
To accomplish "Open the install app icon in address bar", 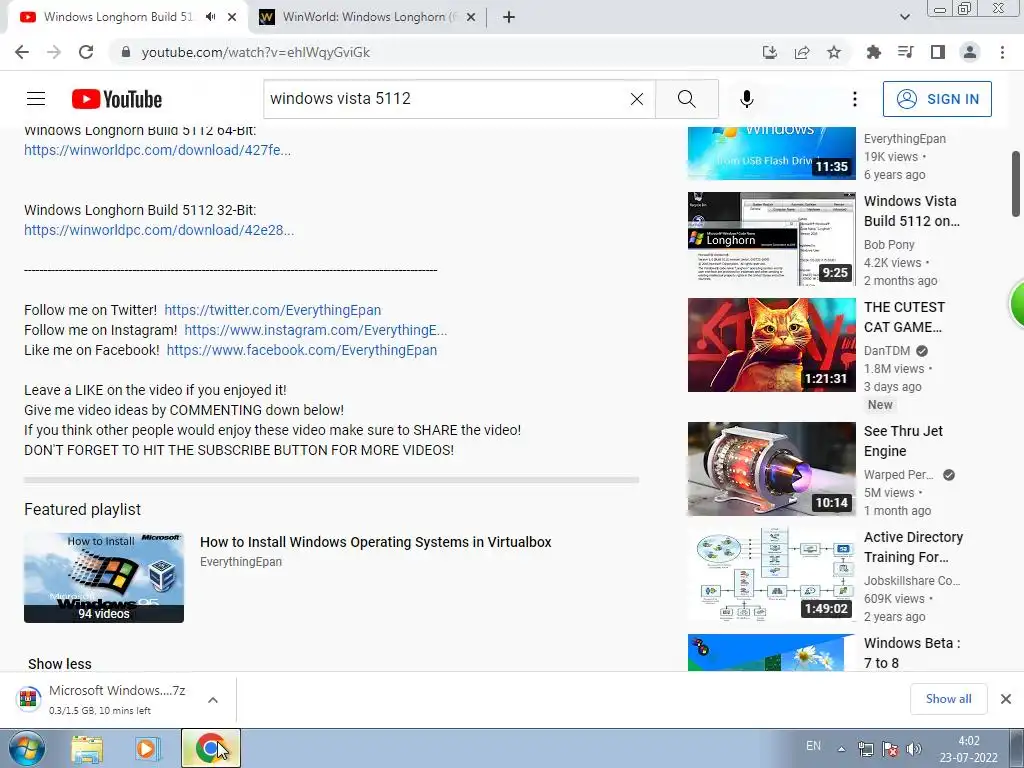I will pos(770,52).
